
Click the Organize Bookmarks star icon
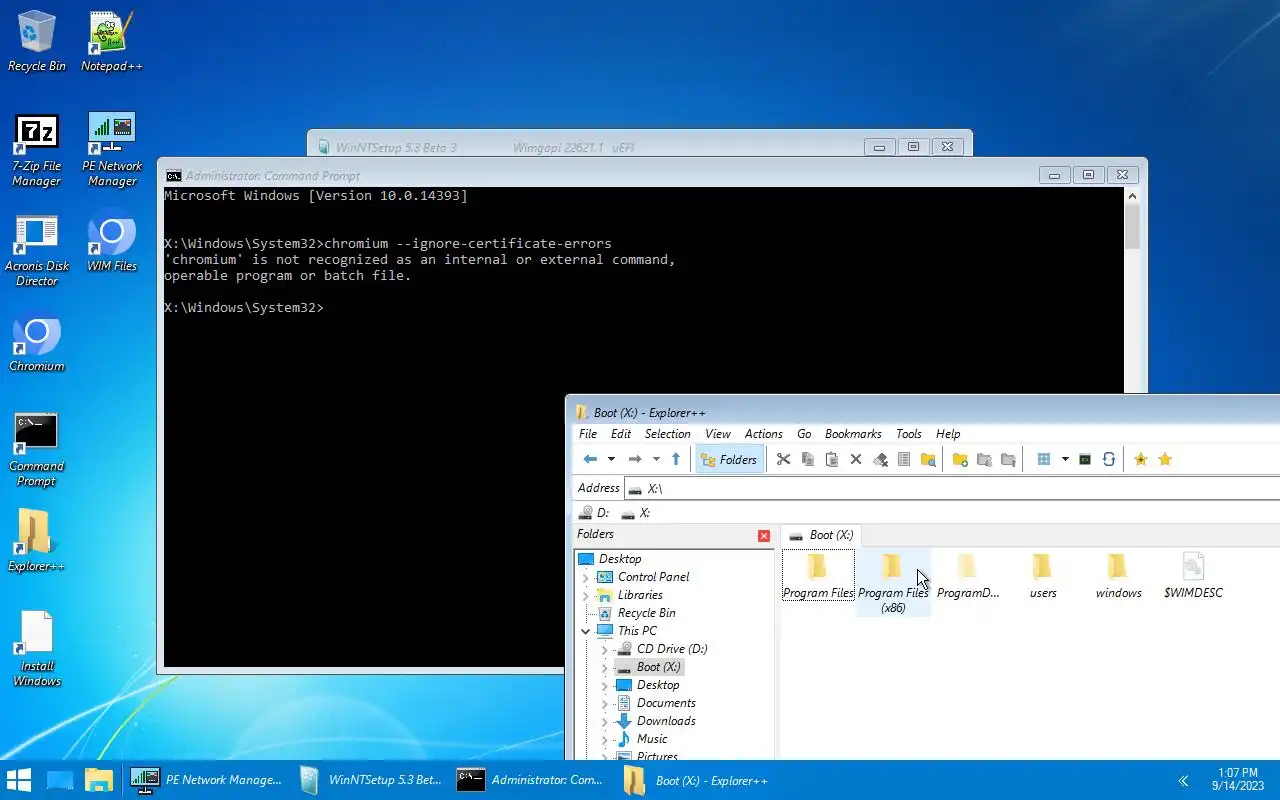click(x=1165, y=459)
